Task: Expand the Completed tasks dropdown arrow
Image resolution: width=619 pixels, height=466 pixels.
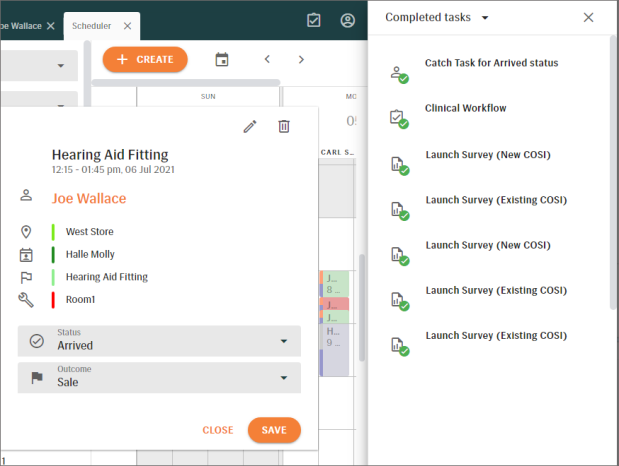Action: tap(485, 18)
